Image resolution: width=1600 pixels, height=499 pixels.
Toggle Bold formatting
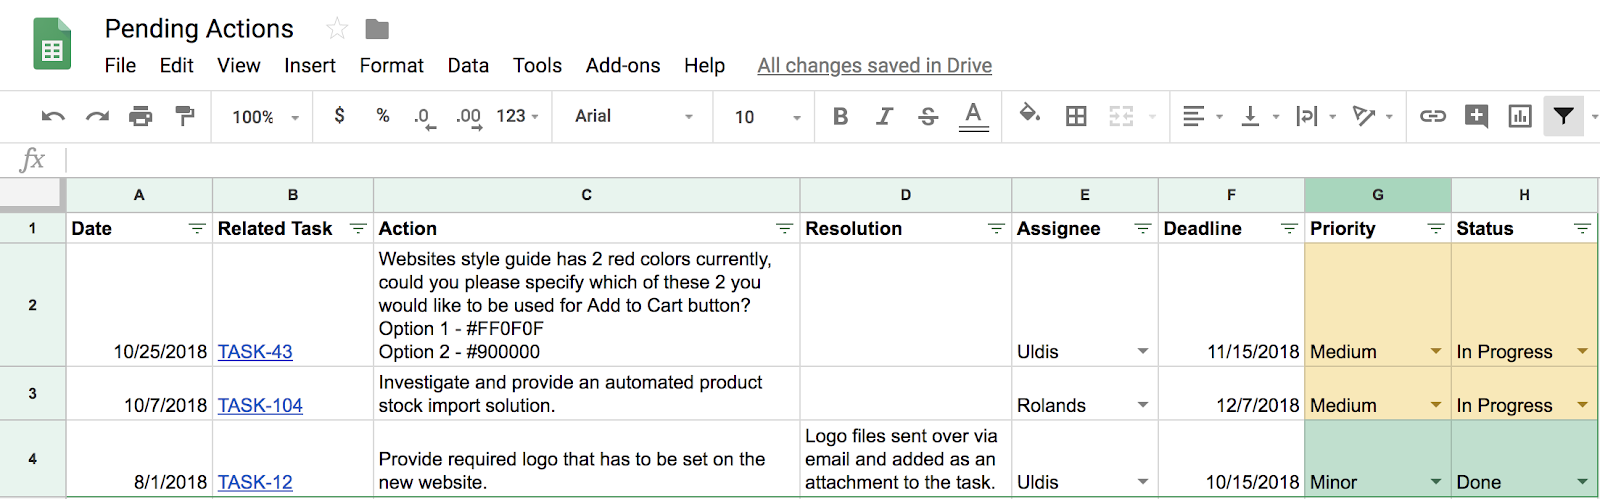click(841, 117)
